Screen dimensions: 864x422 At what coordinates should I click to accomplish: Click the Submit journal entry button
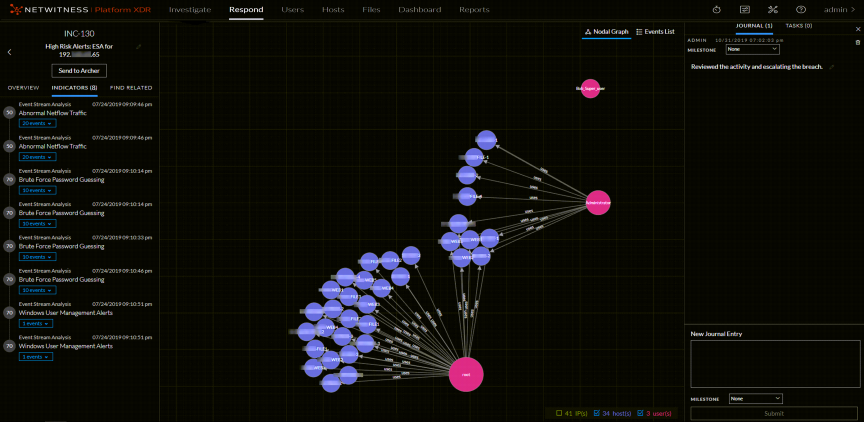pyautogui.click(x=774, y=413)
